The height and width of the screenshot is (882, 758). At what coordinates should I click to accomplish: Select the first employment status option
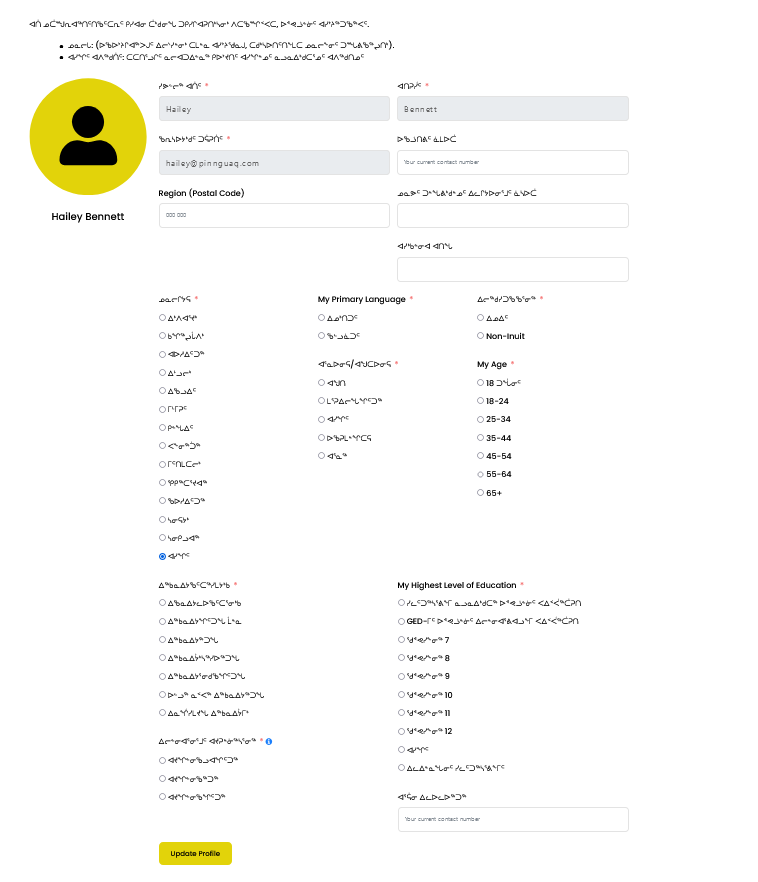click(x=163, y=602)
